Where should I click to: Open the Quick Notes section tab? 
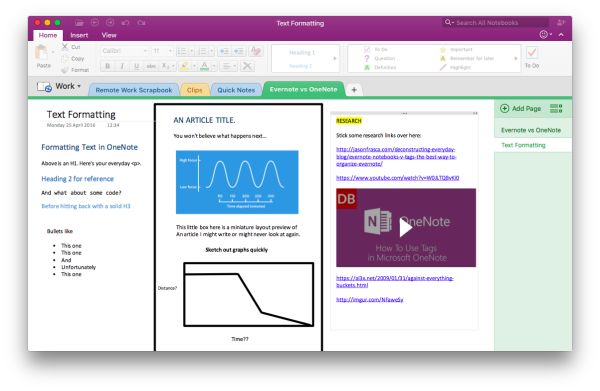(x=236, y=90)
